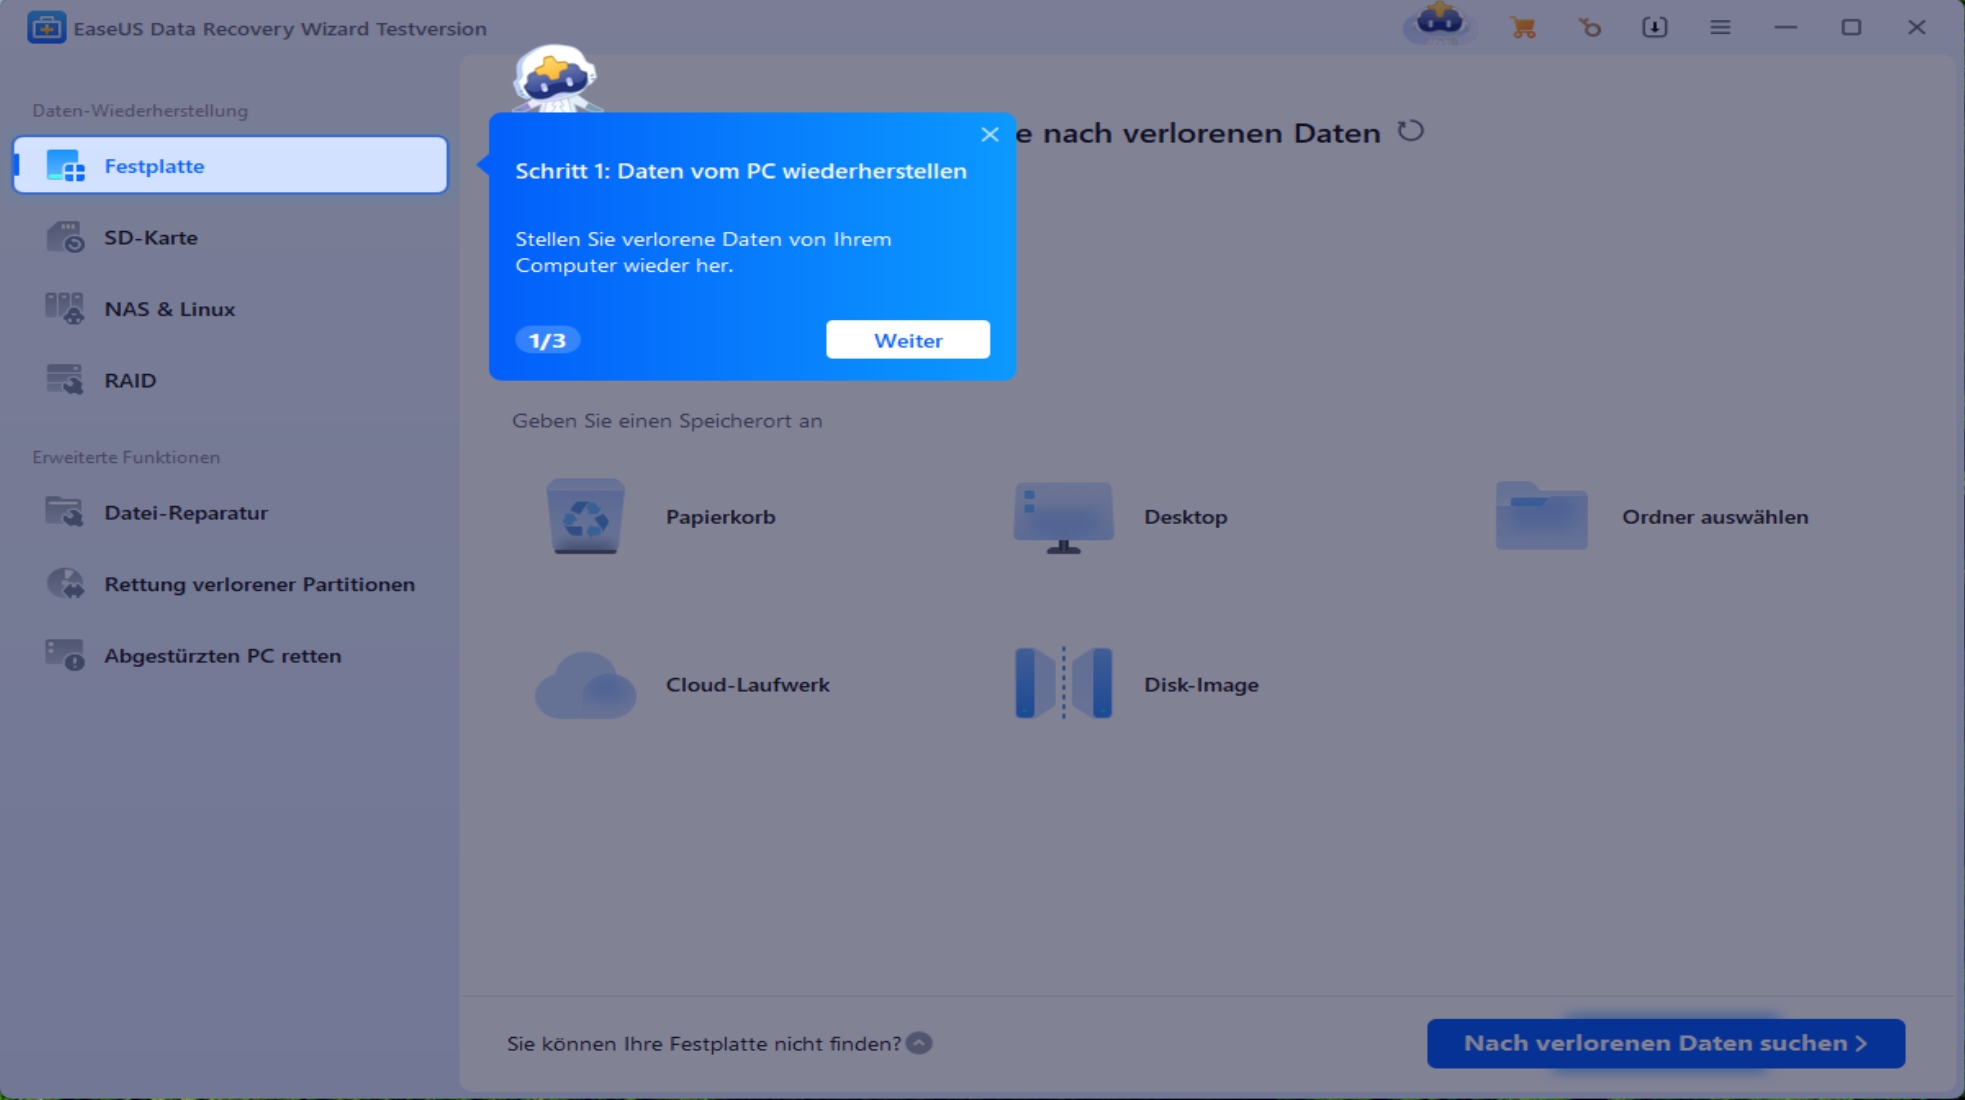The image size is (1965, 1100).
Task: Click the import session download icon
Action: tap(1655, 28)
